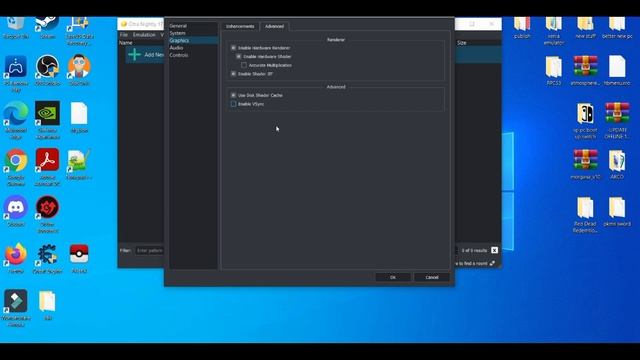
Task: Clear the filter with the X button
Action: point(495,250)
